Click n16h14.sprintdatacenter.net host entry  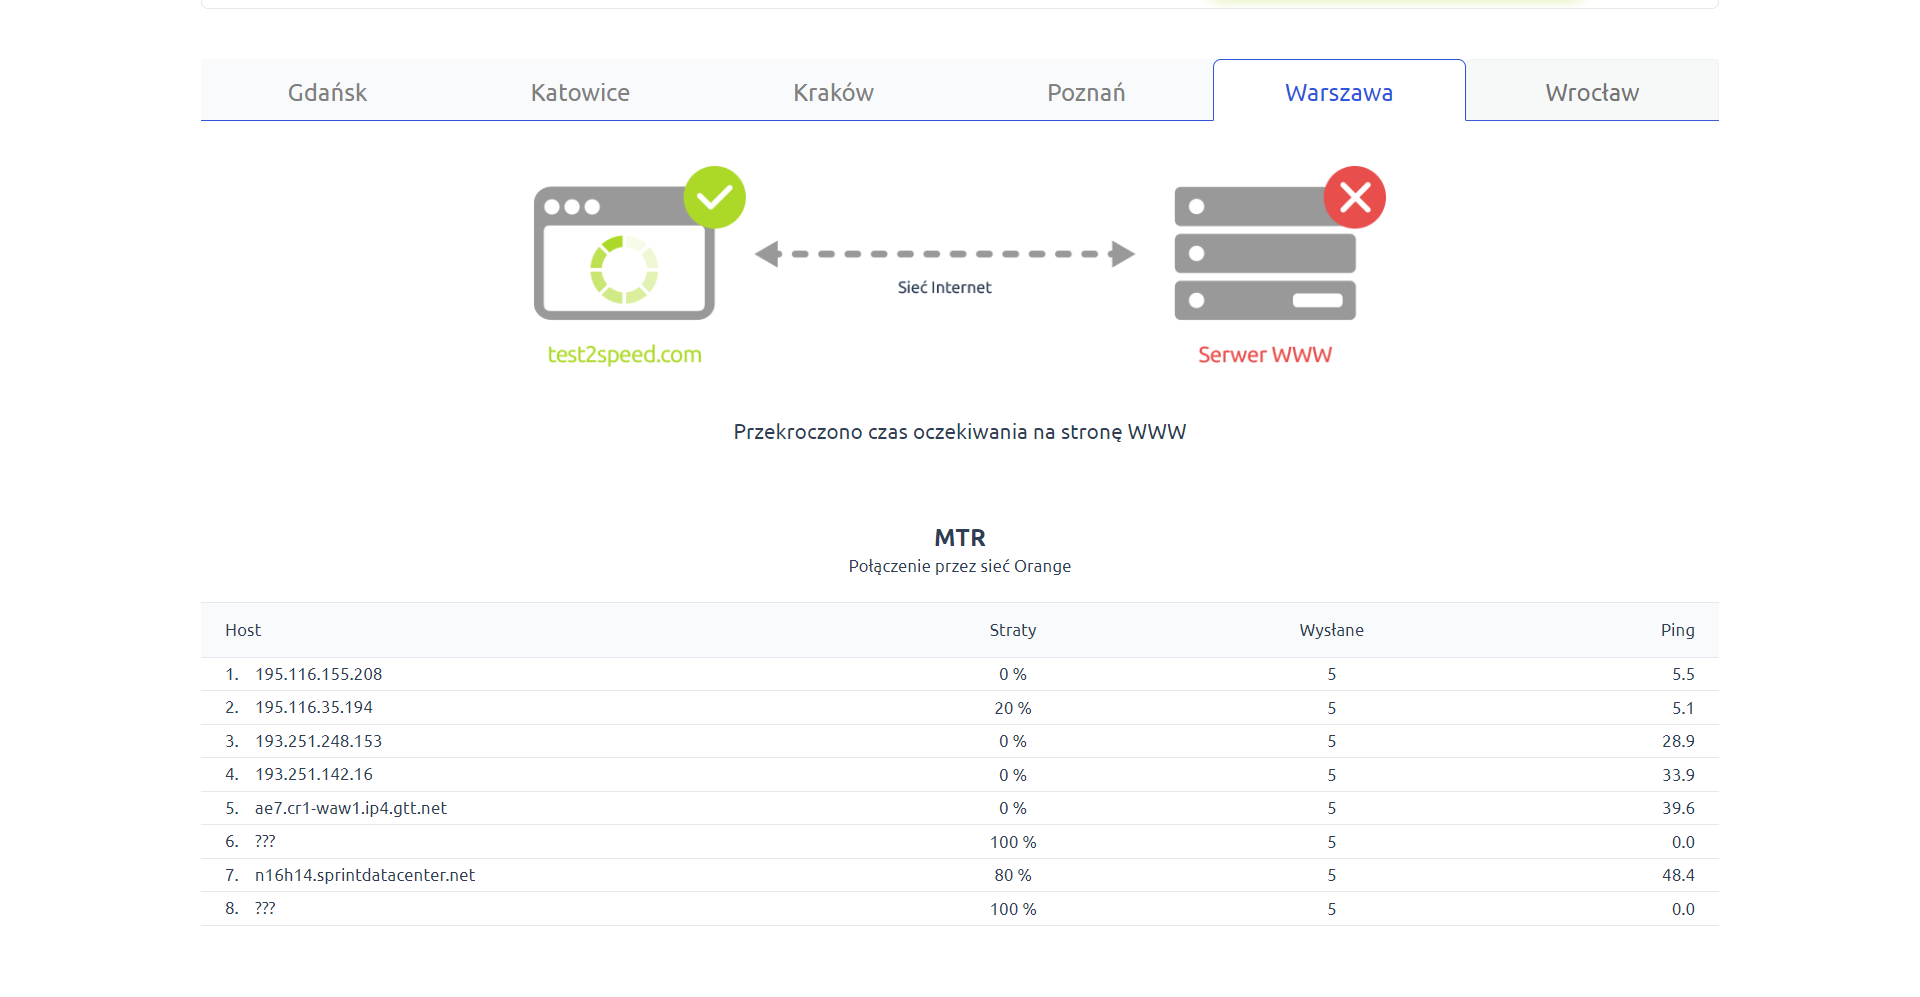click(364, 875)
